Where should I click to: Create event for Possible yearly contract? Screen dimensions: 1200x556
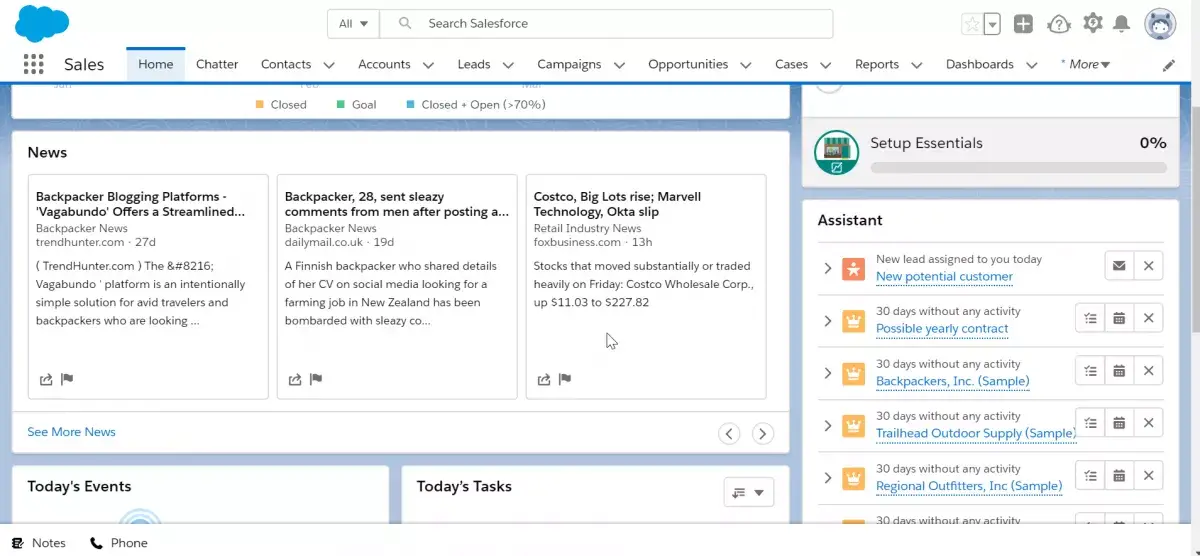(1120, 318)
